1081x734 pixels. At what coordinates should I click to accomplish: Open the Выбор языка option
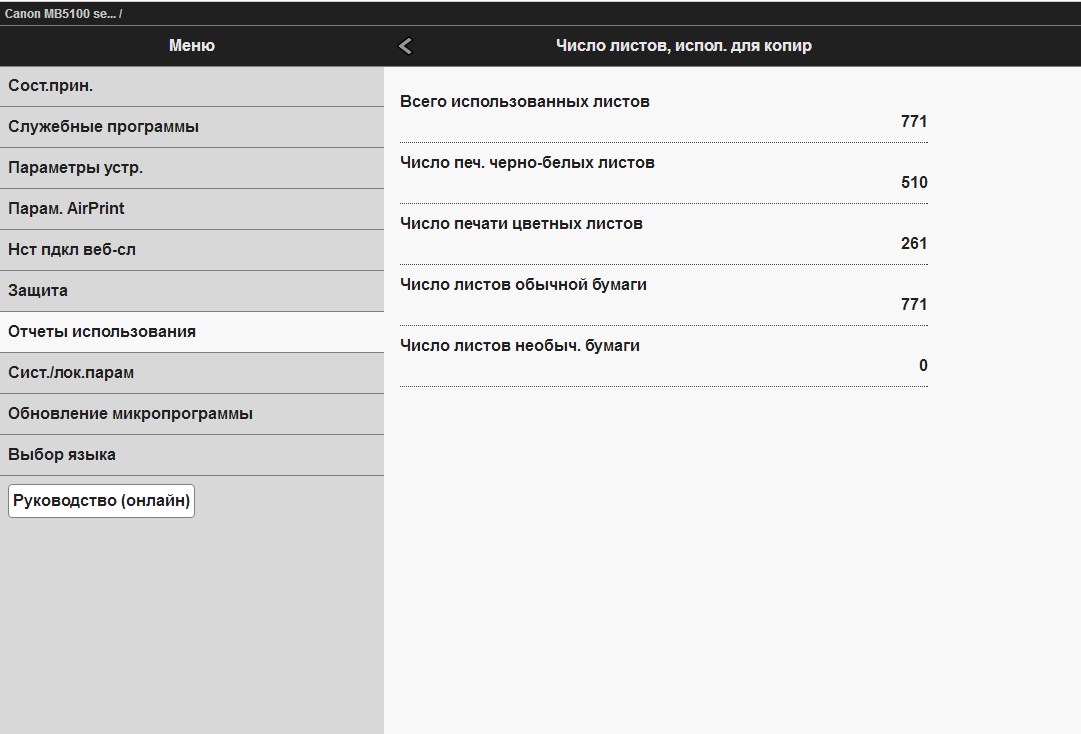(191, 455)
